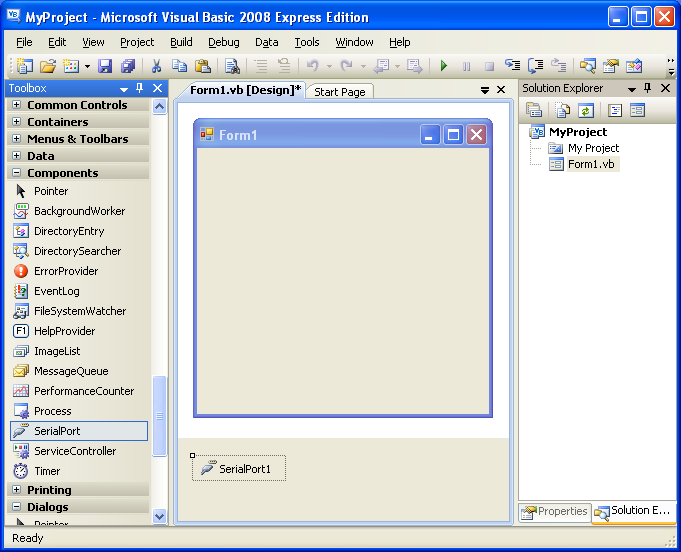The width and height of the screenshot is (681, 552).
Task: Click the Toolbox scroll down arrow
Action: point(159,516)
